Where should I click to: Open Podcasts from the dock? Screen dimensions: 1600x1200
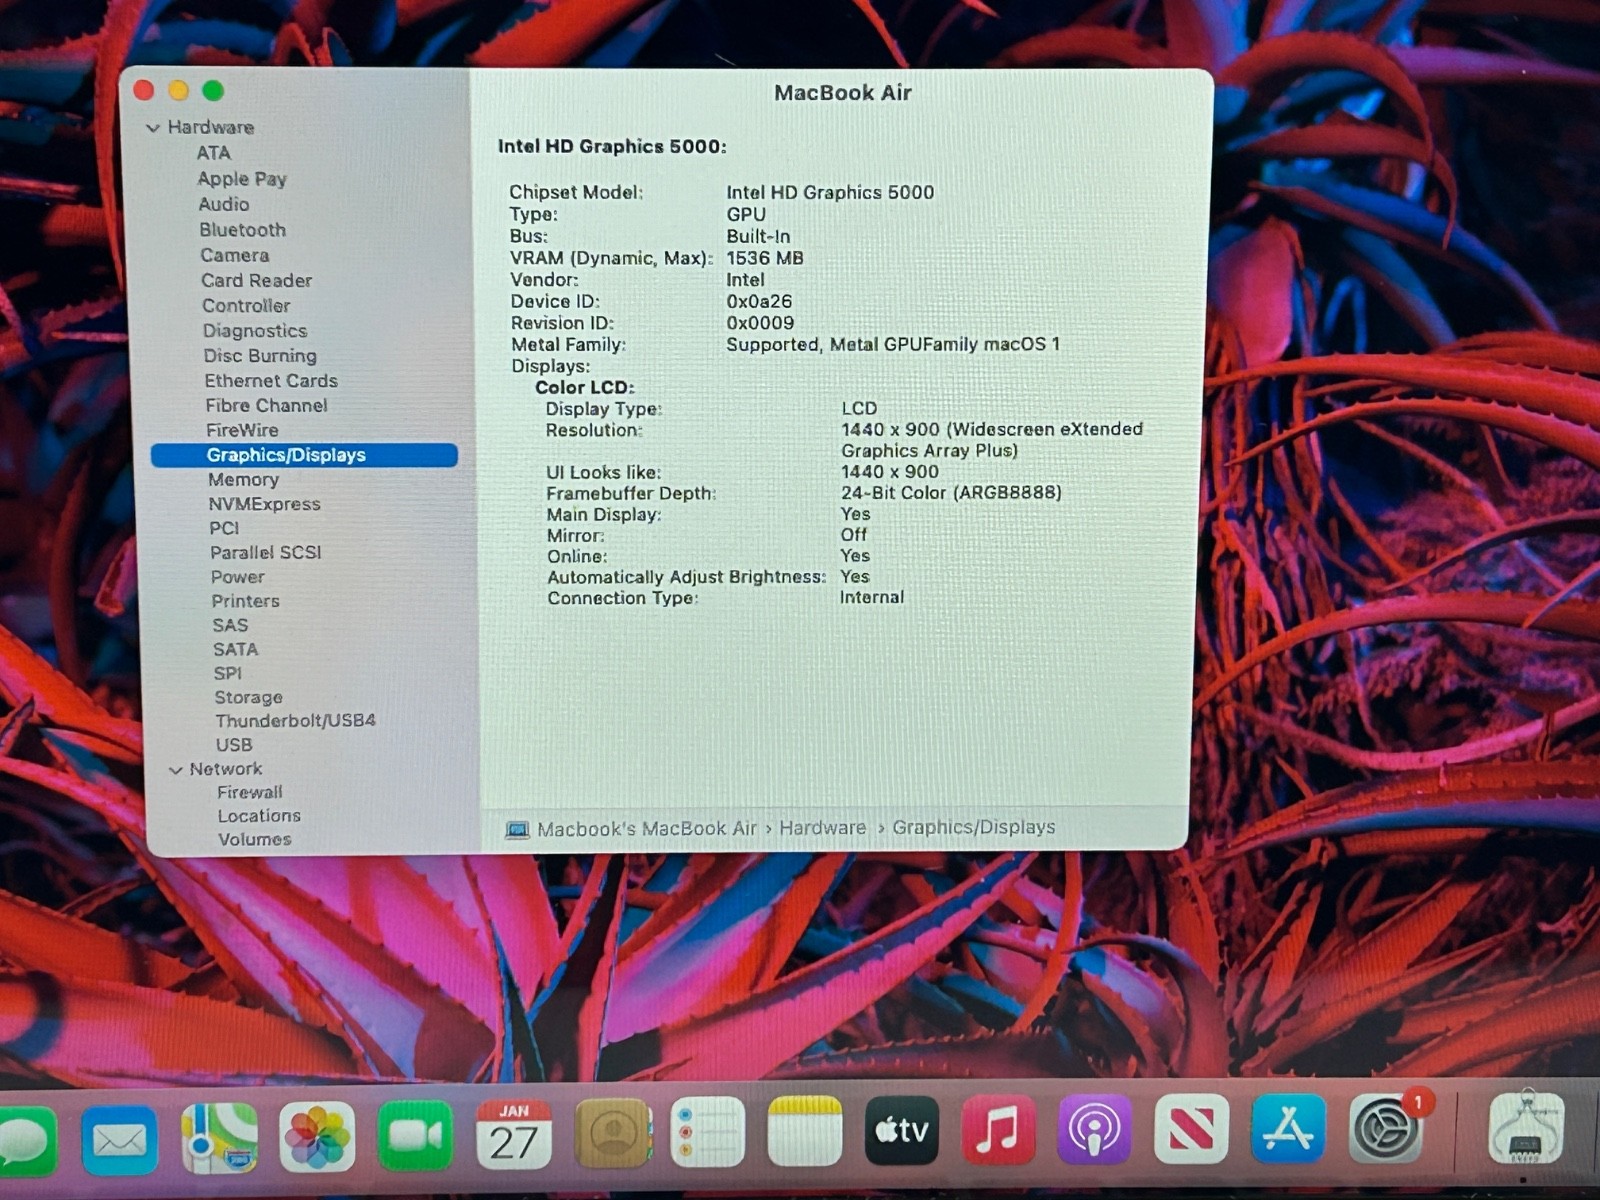coord(1094,1131)
